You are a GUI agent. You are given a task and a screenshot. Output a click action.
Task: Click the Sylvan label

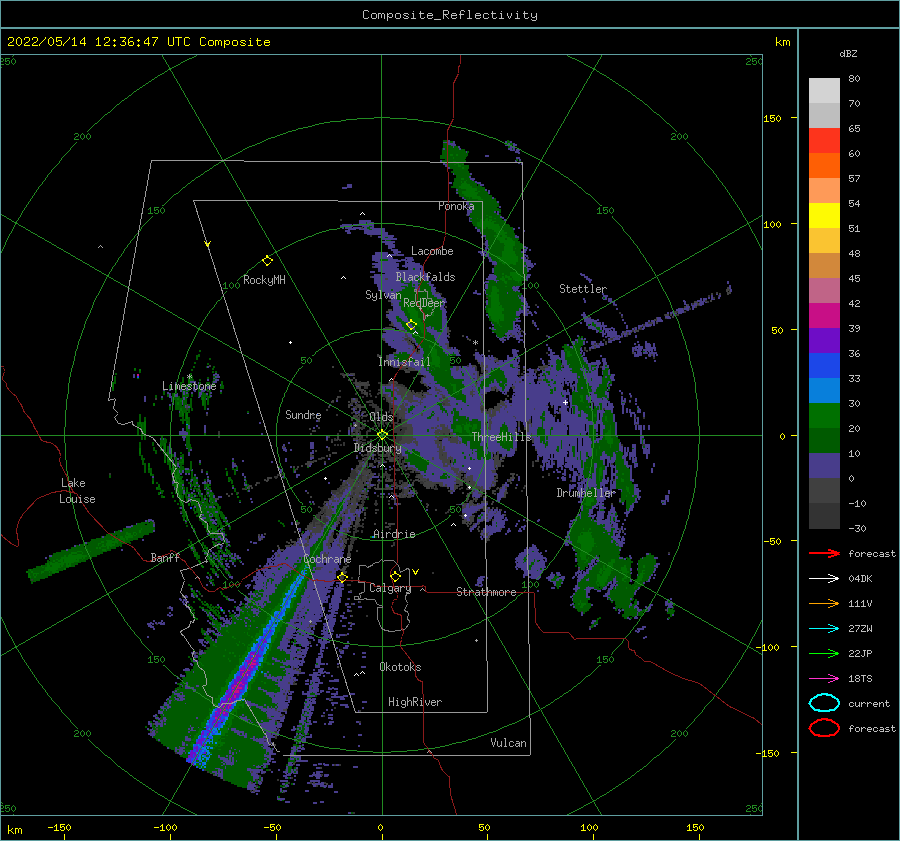pyautogui.click(x=383, y=295)
